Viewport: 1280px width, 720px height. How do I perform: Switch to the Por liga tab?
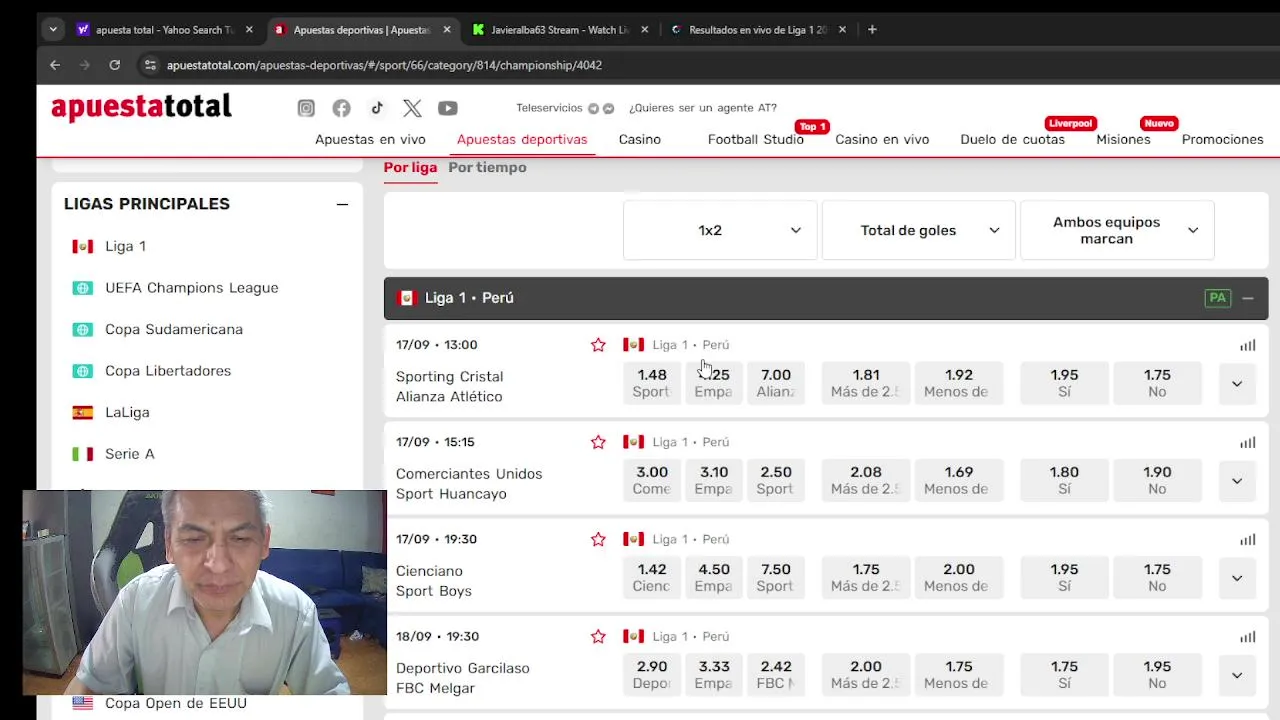pos(410,167)
